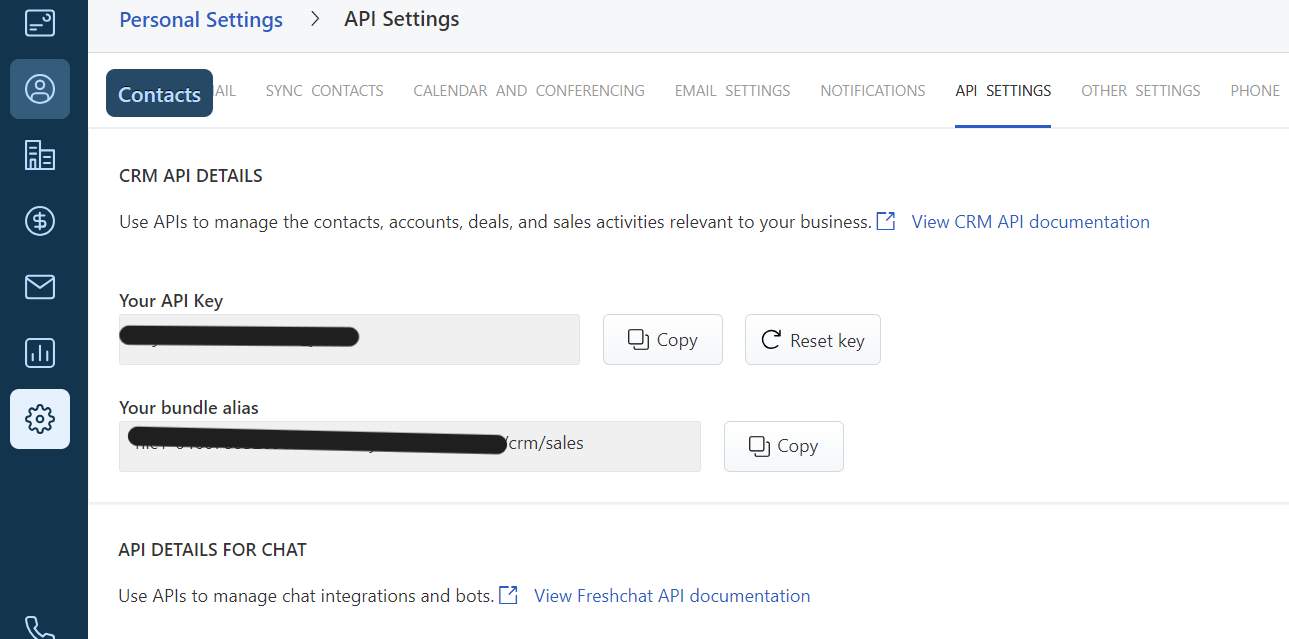Switch to the Other Settings tab

[x=1140, y=91]
